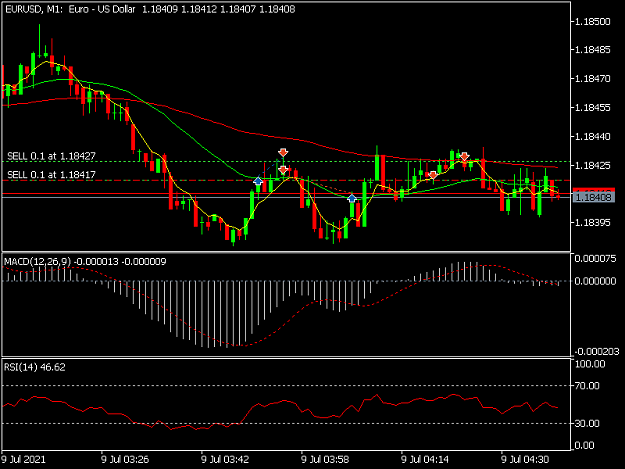This screenshot has width=625, height=469.
Task: Click the 9 Jul 04:14 time label
Action: click(x=425, y=459)
